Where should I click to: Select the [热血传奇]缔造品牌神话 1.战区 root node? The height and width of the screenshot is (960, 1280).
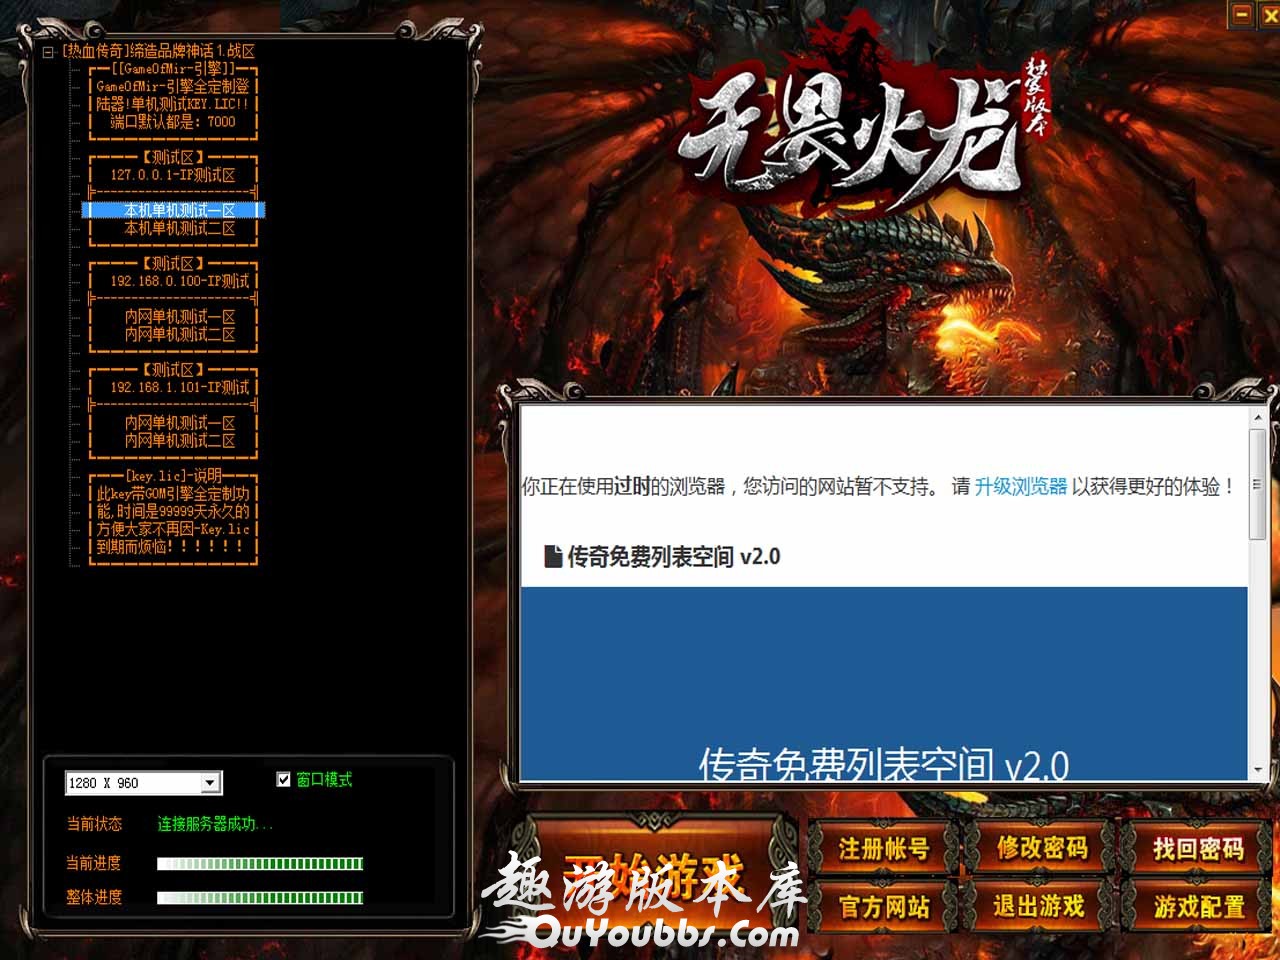158,51
